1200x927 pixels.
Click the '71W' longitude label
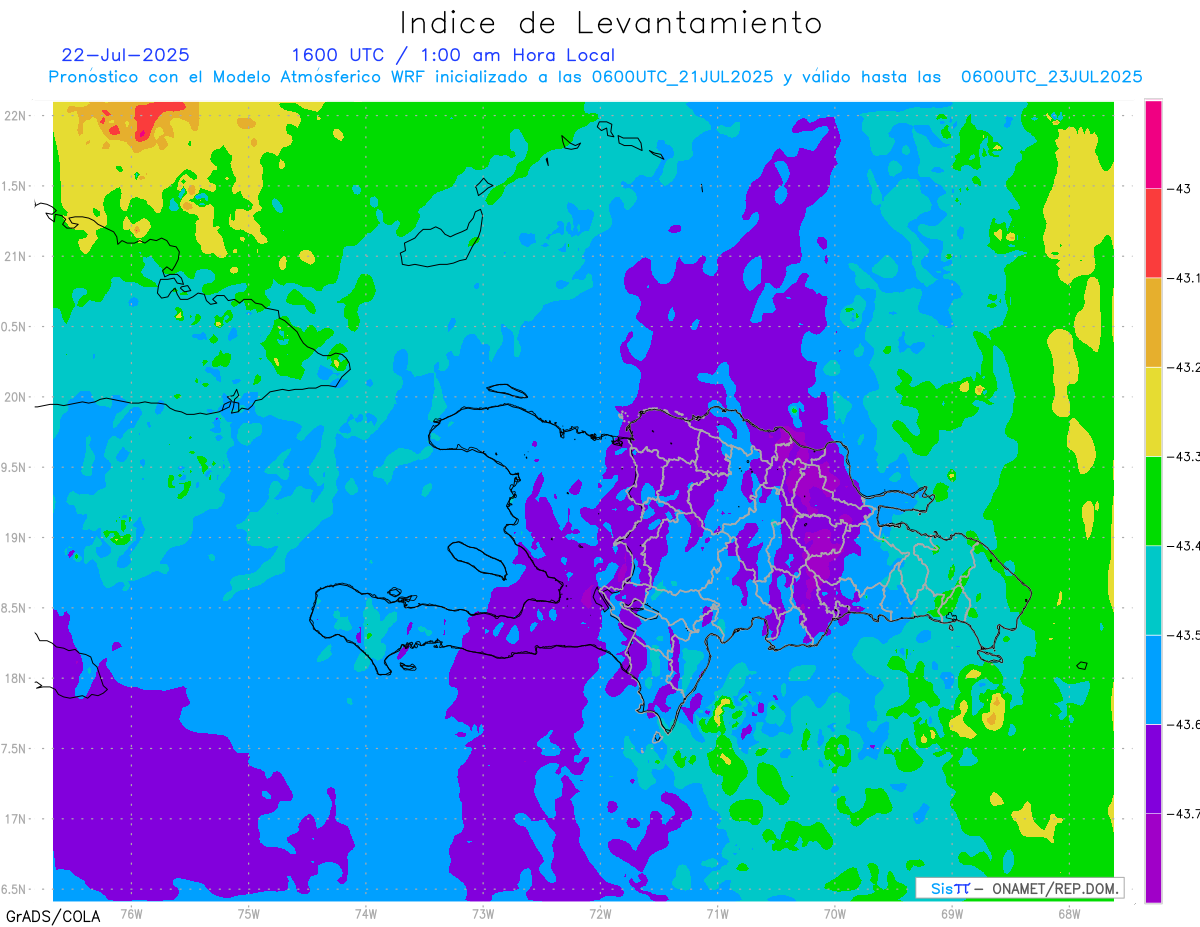coord(717,912)
